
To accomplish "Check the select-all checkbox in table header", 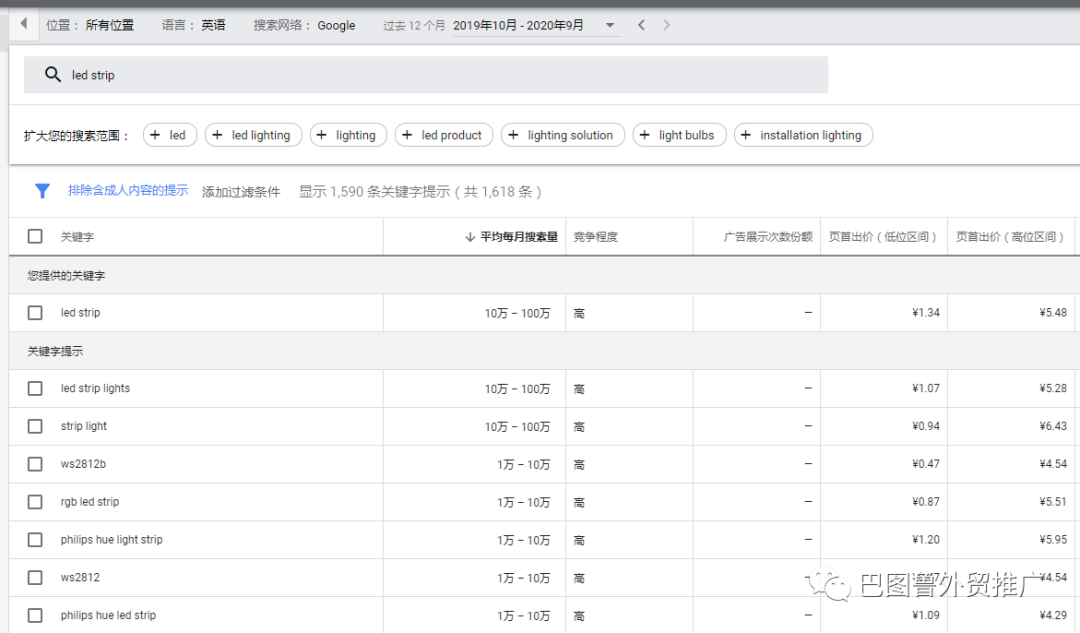I will pos(35,236).
